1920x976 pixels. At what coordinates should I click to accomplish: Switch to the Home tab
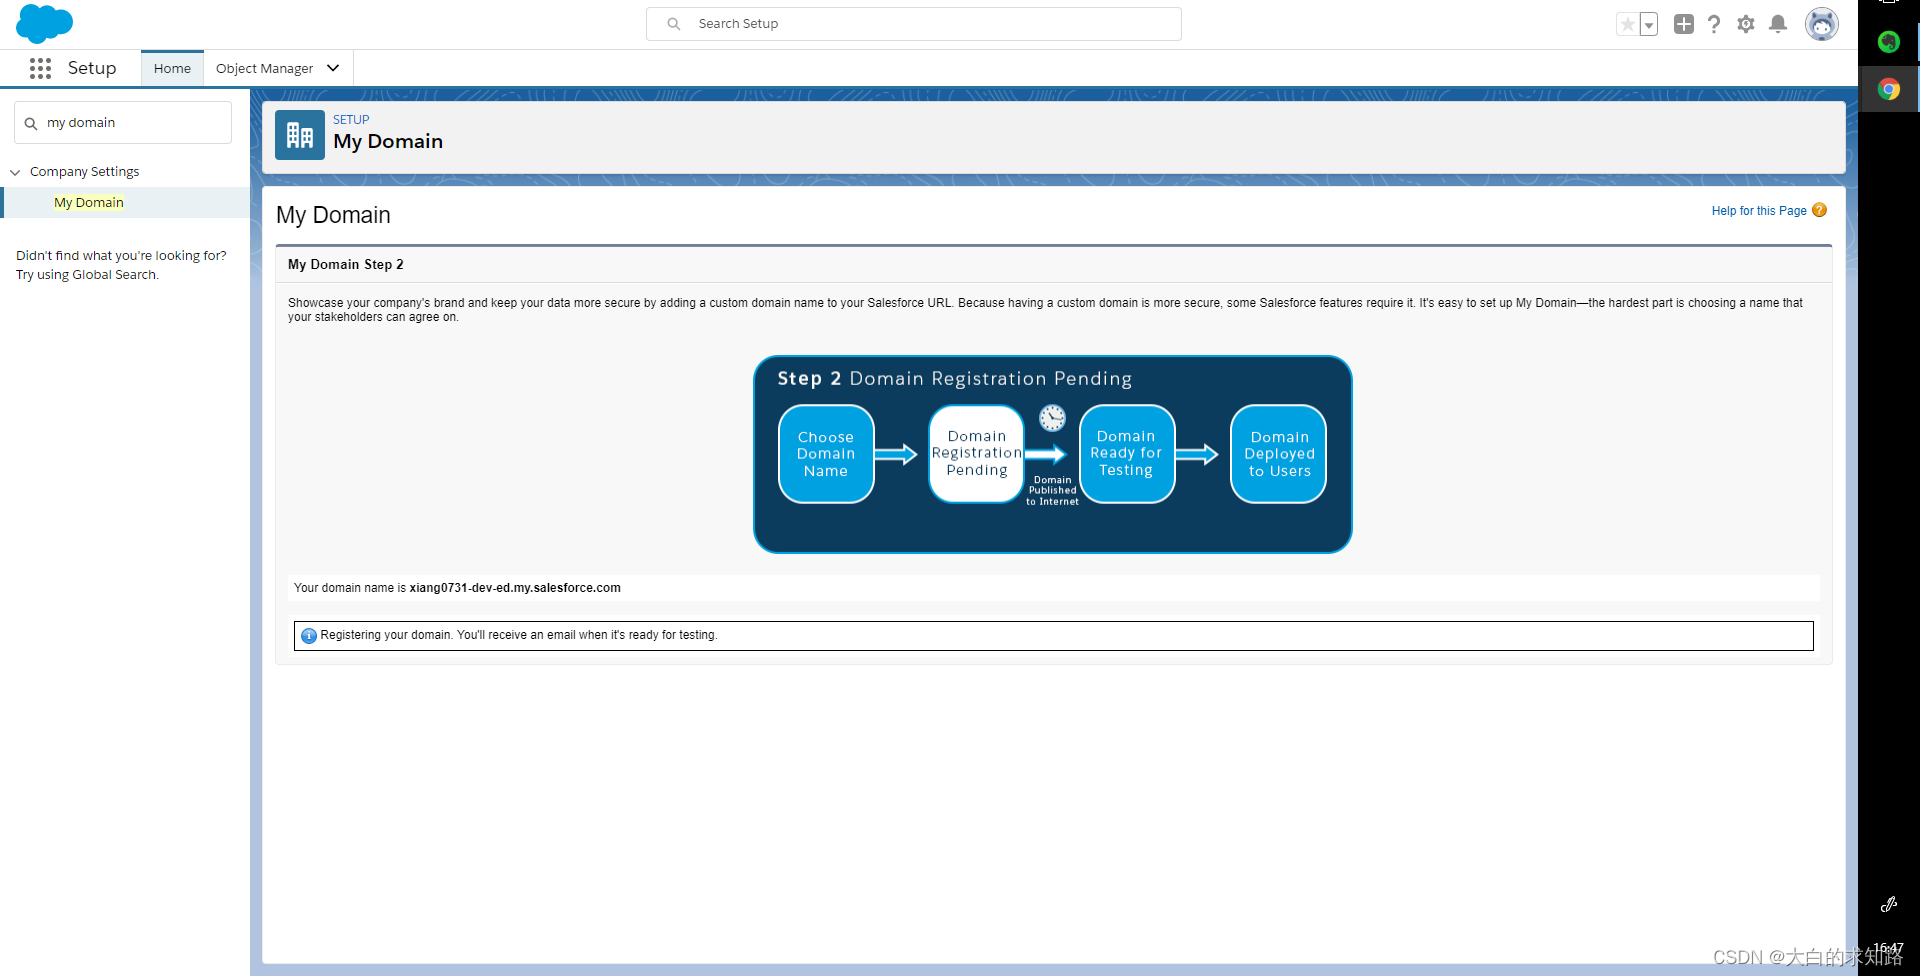(172, 68)
